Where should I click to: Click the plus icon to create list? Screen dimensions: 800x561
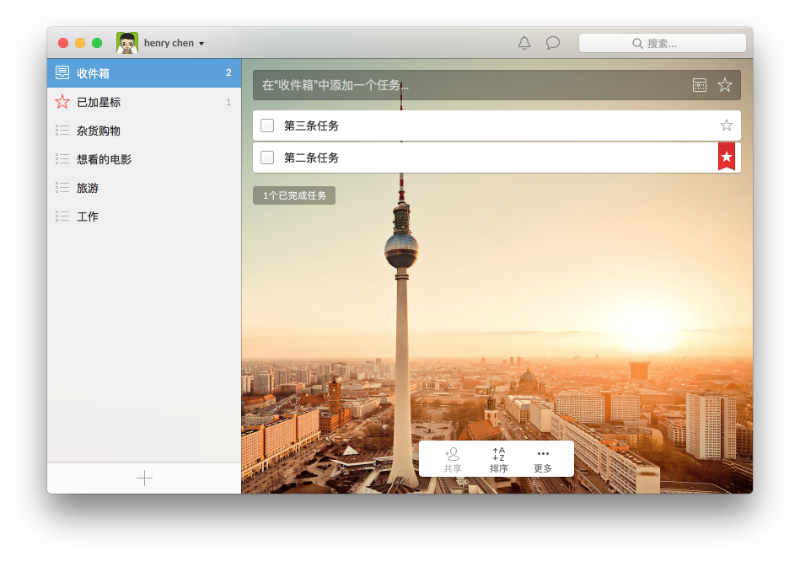point(144,478)
